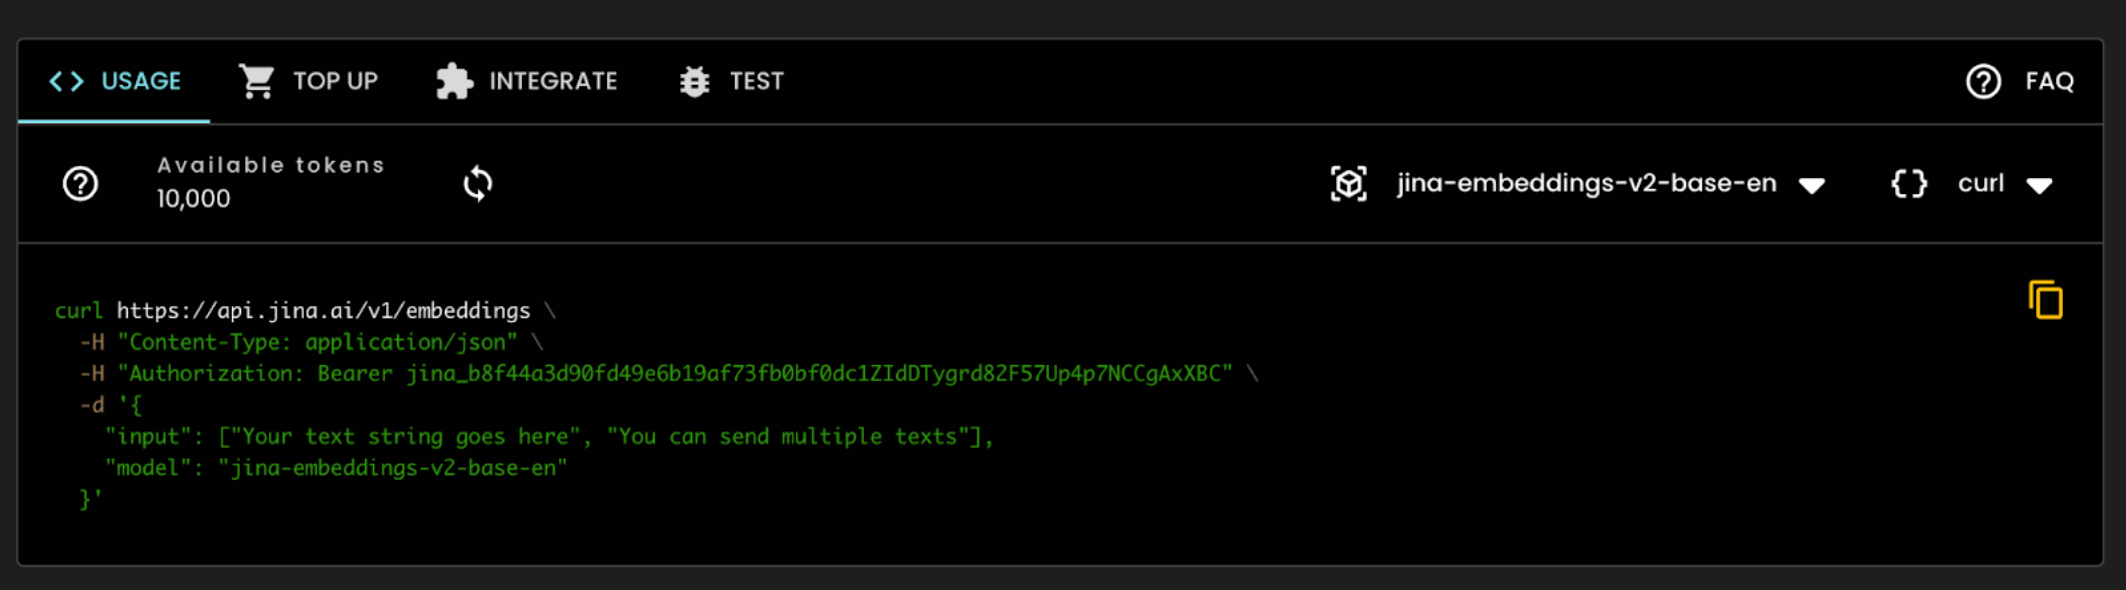Viewport: 2126px width, 590px height.
Task: Go to the Integrate tab
Action: click(552, 81)
